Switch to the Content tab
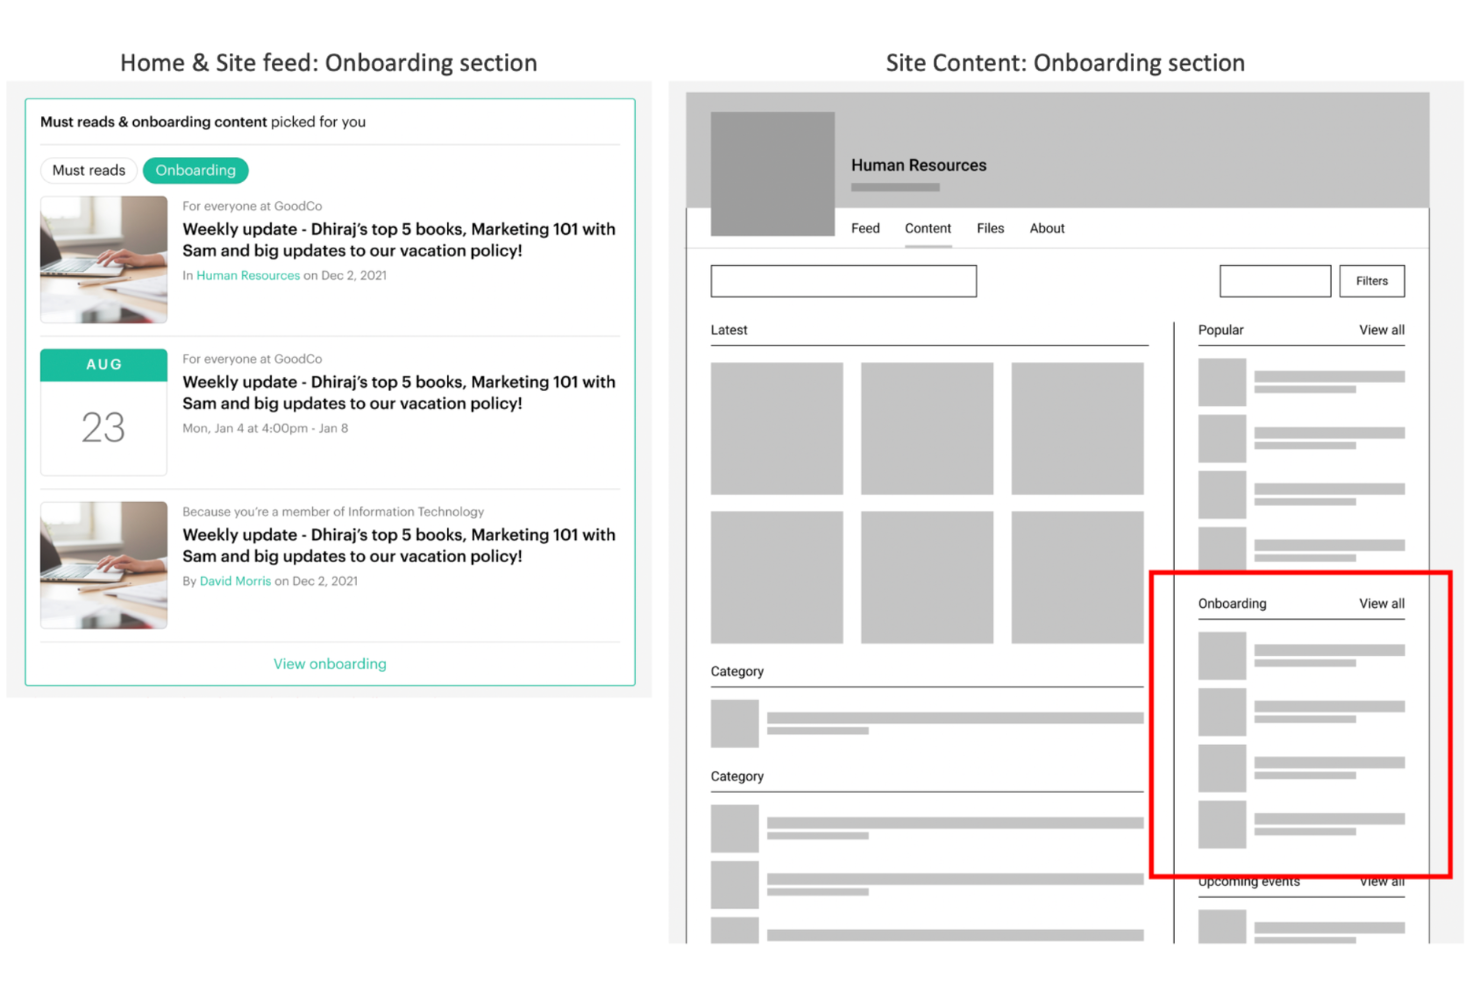 (927, 228)
